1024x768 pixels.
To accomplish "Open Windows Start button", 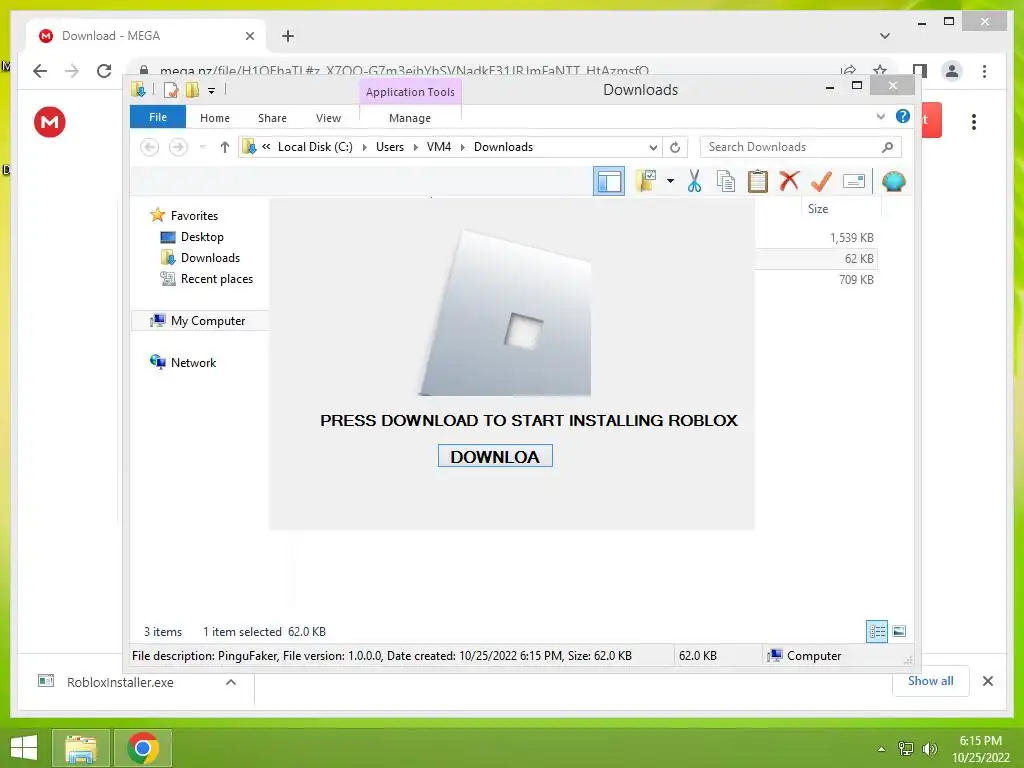I will pyautogui.click(x=24, y=748).
